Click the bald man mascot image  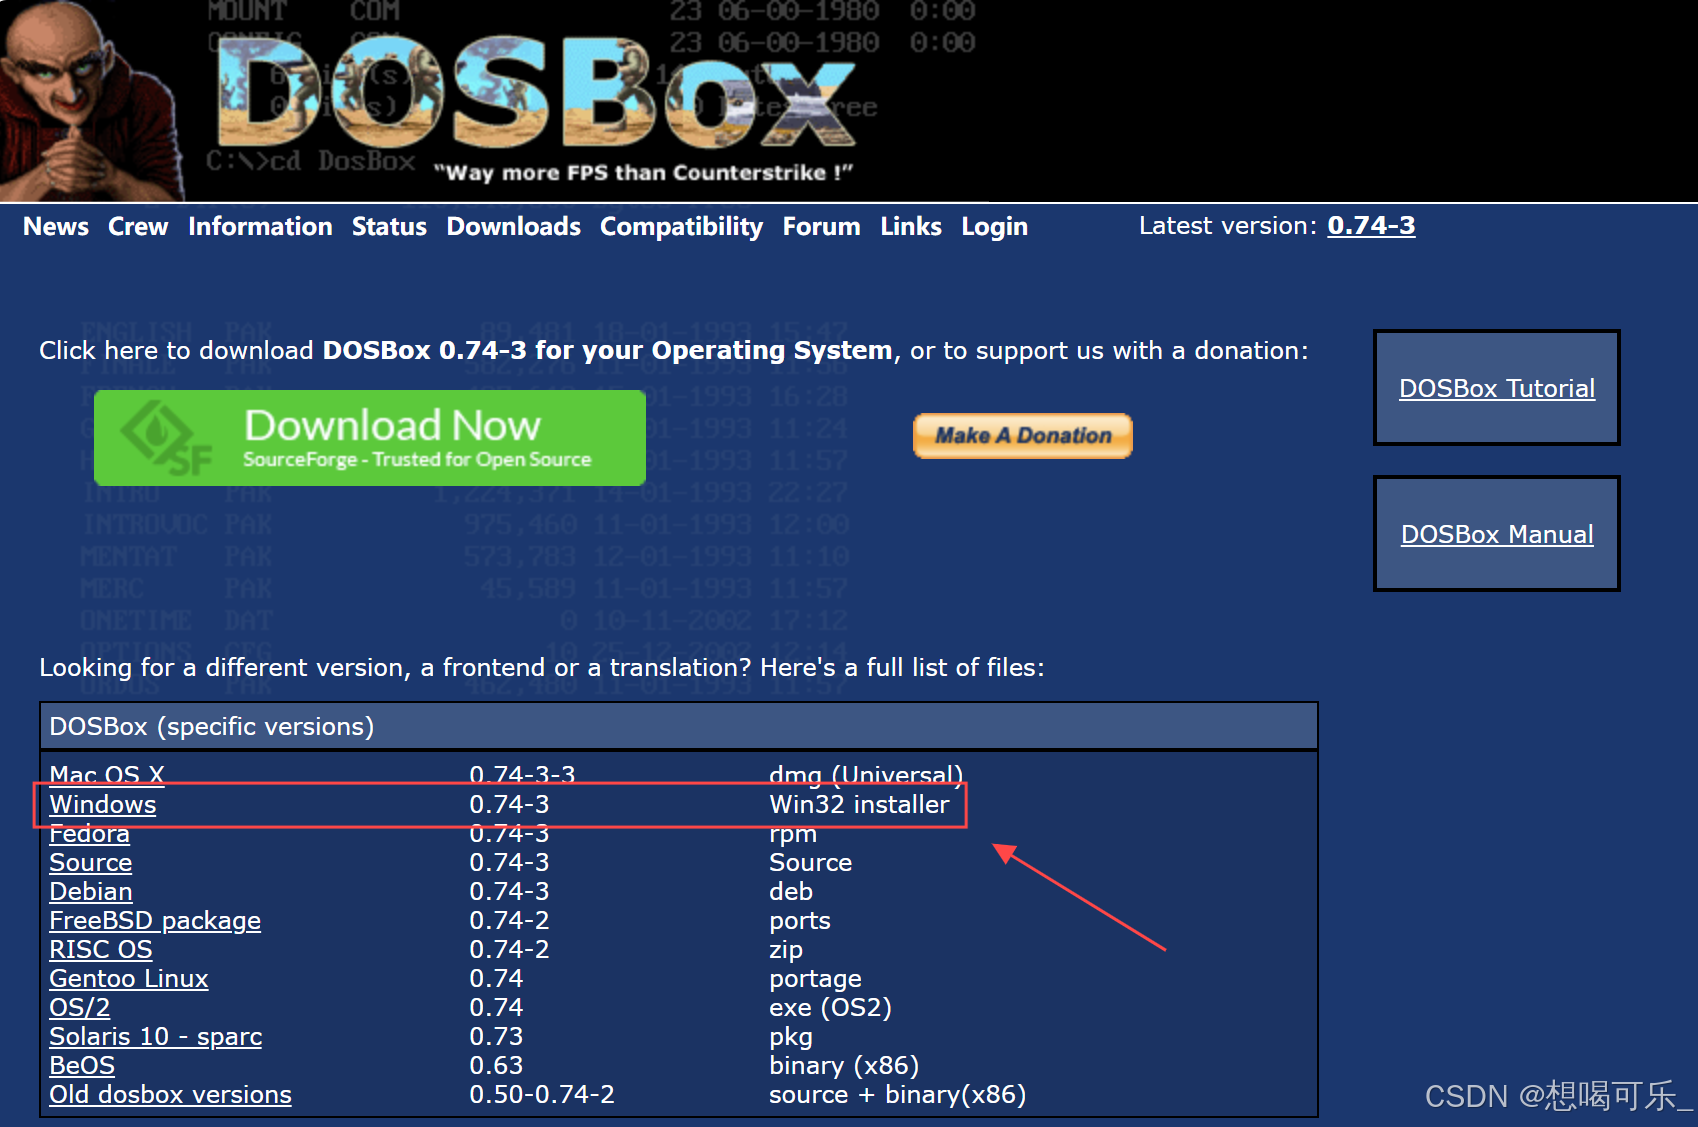pos(92,100)
